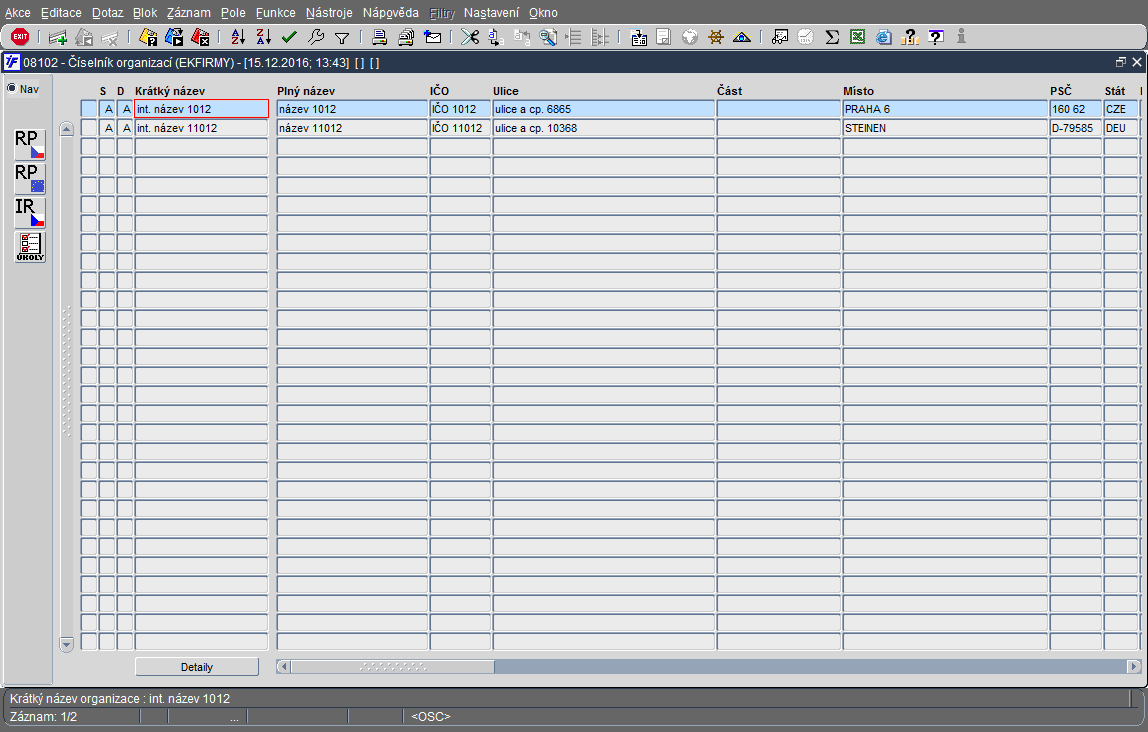Image resolution: width=1148 pixels, height=732 pixels.
Task: Export to Excel via green icon
Action: 857,37
